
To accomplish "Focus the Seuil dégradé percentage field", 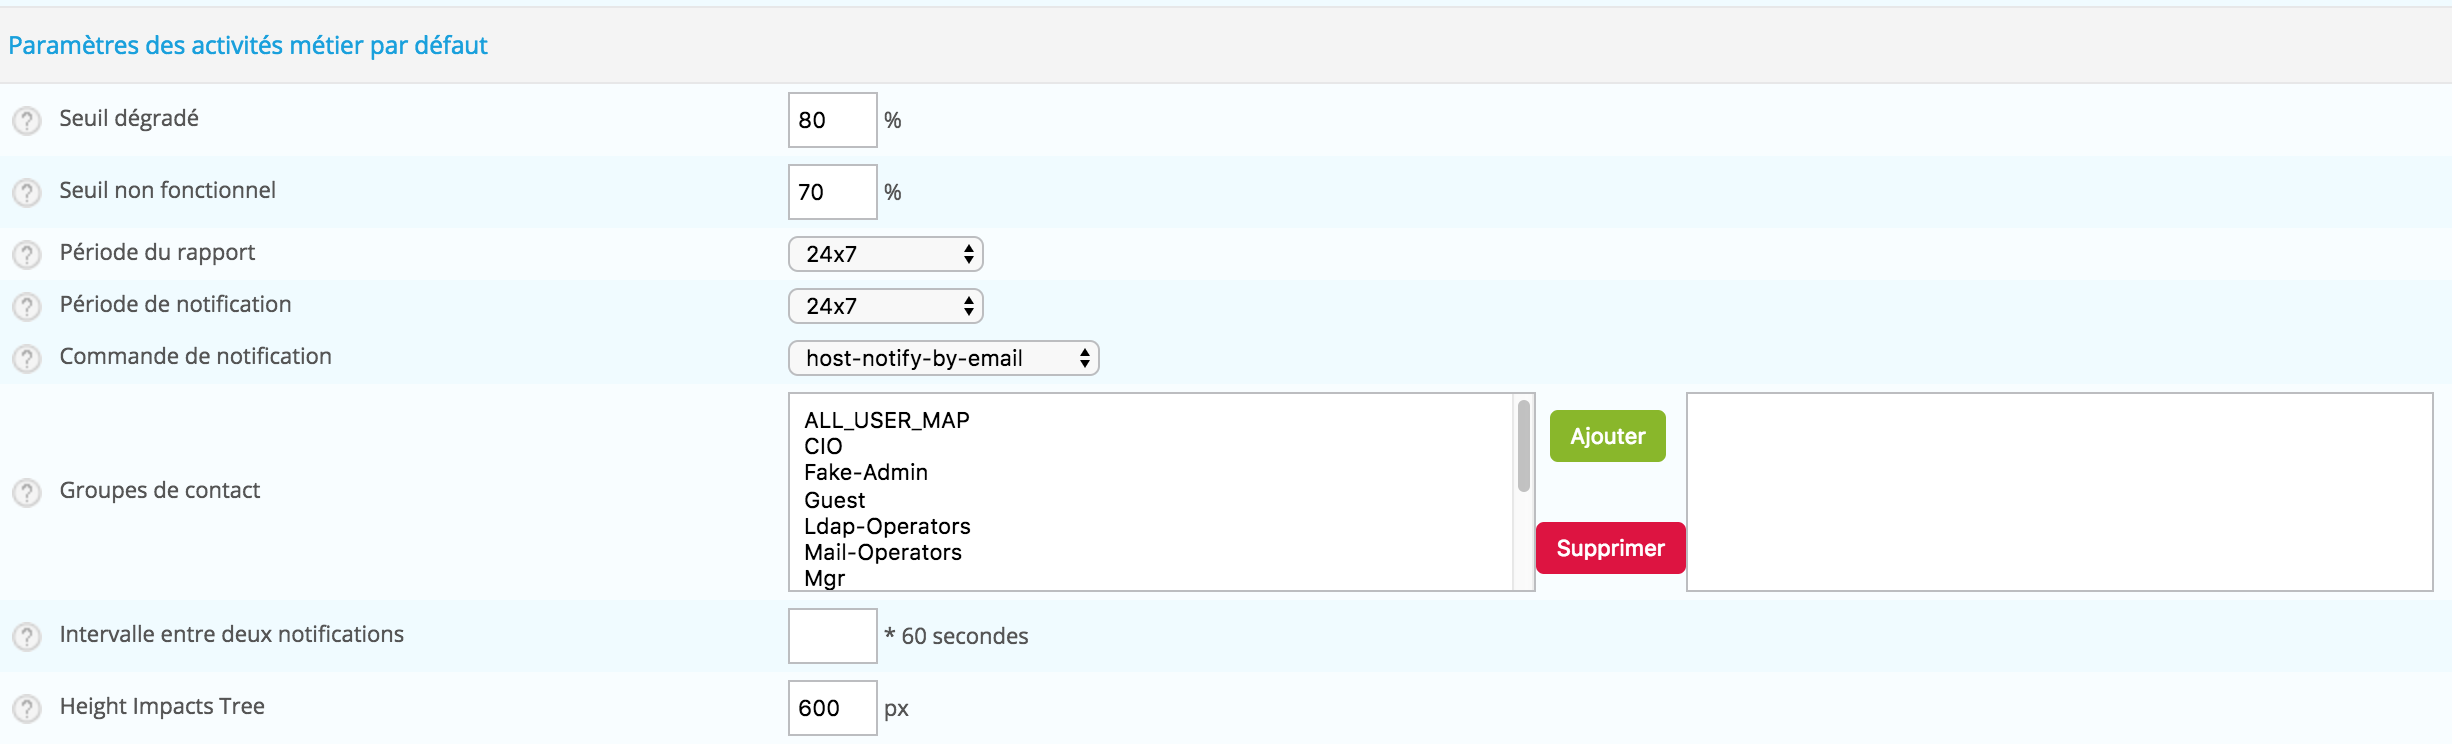I will tap(833, 120).
